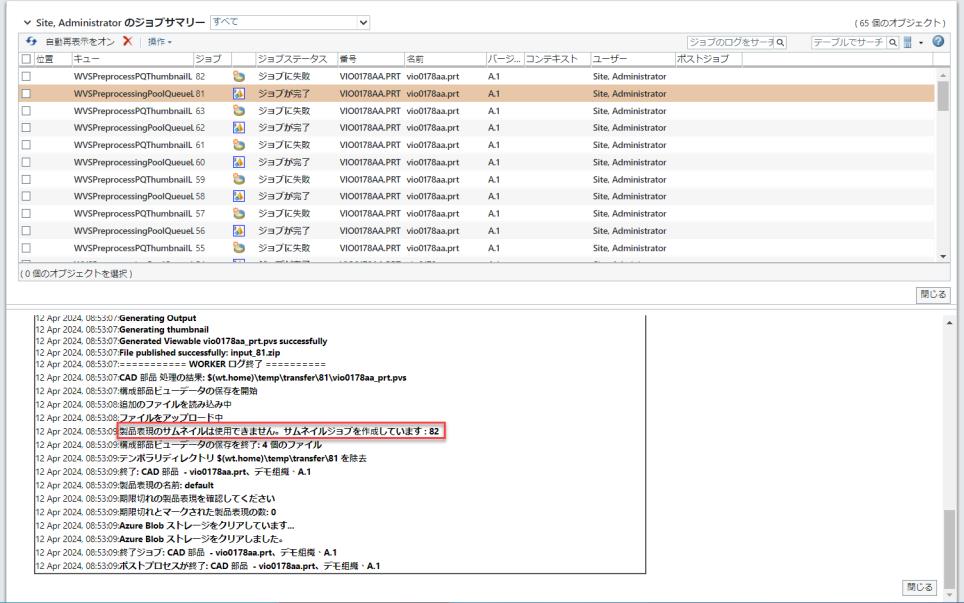The image size is (964, 603).
Task: Click the log panel vertical scrollbar thumb
Action: click(x=950, y=548)
